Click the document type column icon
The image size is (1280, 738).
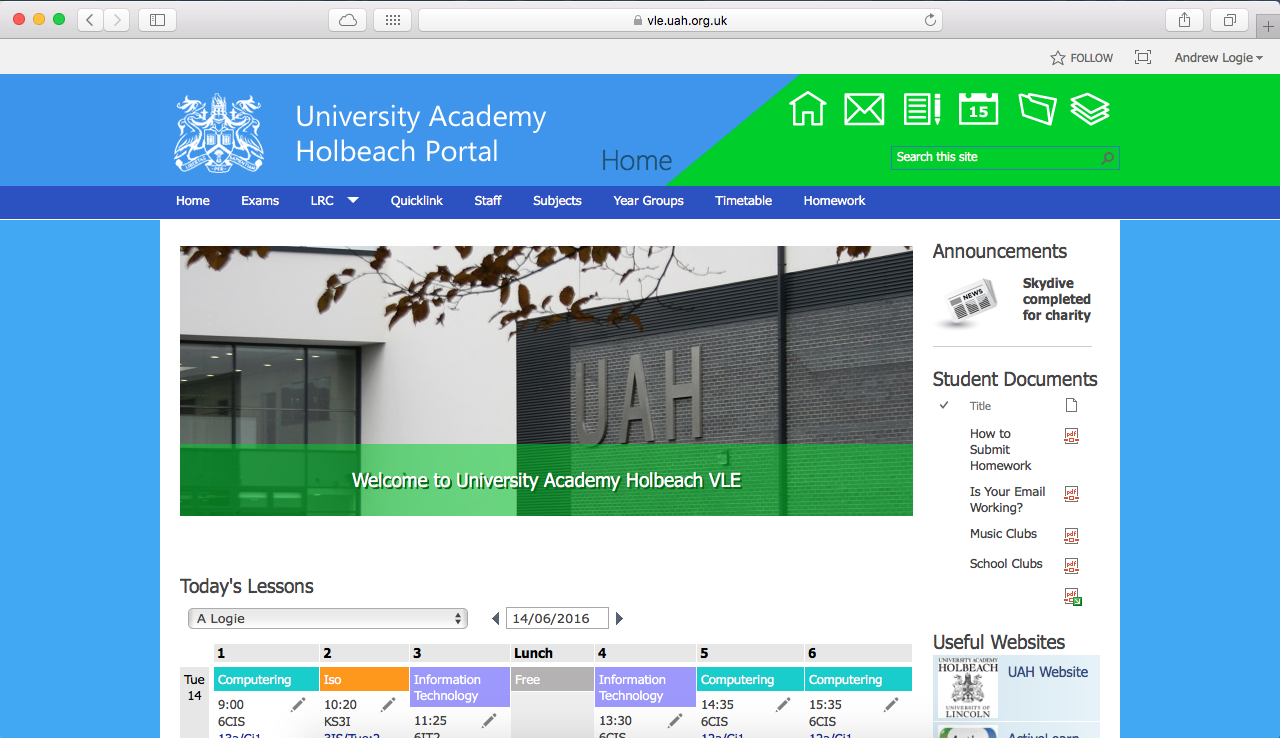click(1071, 405)
